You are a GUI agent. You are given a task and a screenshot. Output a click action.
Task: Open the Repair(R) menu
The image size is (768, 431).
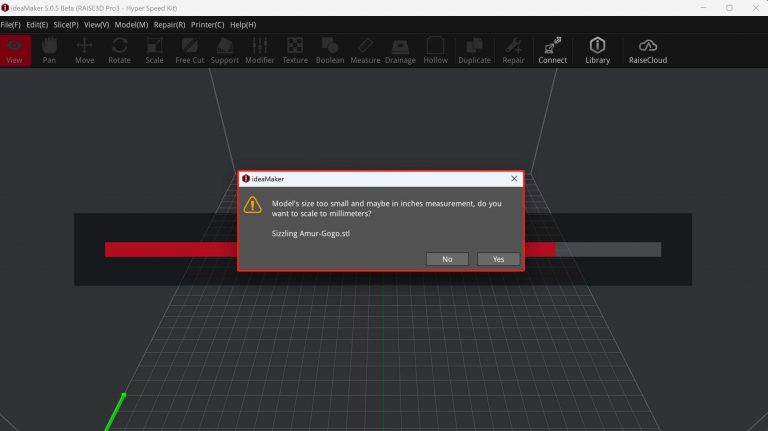[x=169, y=24]
